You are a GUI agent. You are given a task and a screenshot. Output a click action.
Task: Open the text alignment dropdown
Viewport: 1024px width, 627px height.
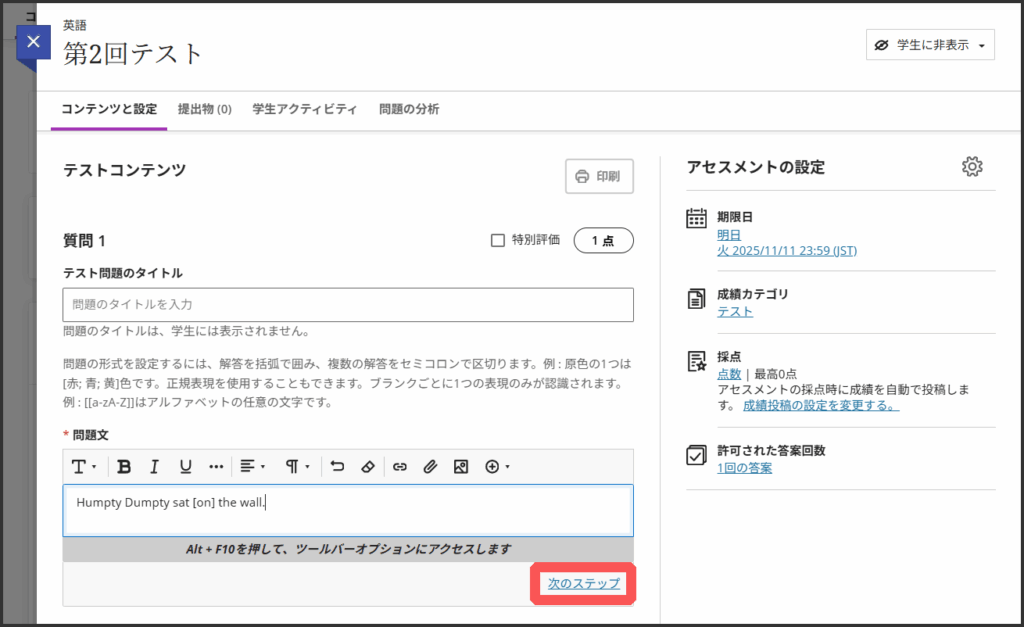pyautogui.click(x=252, y=466)
